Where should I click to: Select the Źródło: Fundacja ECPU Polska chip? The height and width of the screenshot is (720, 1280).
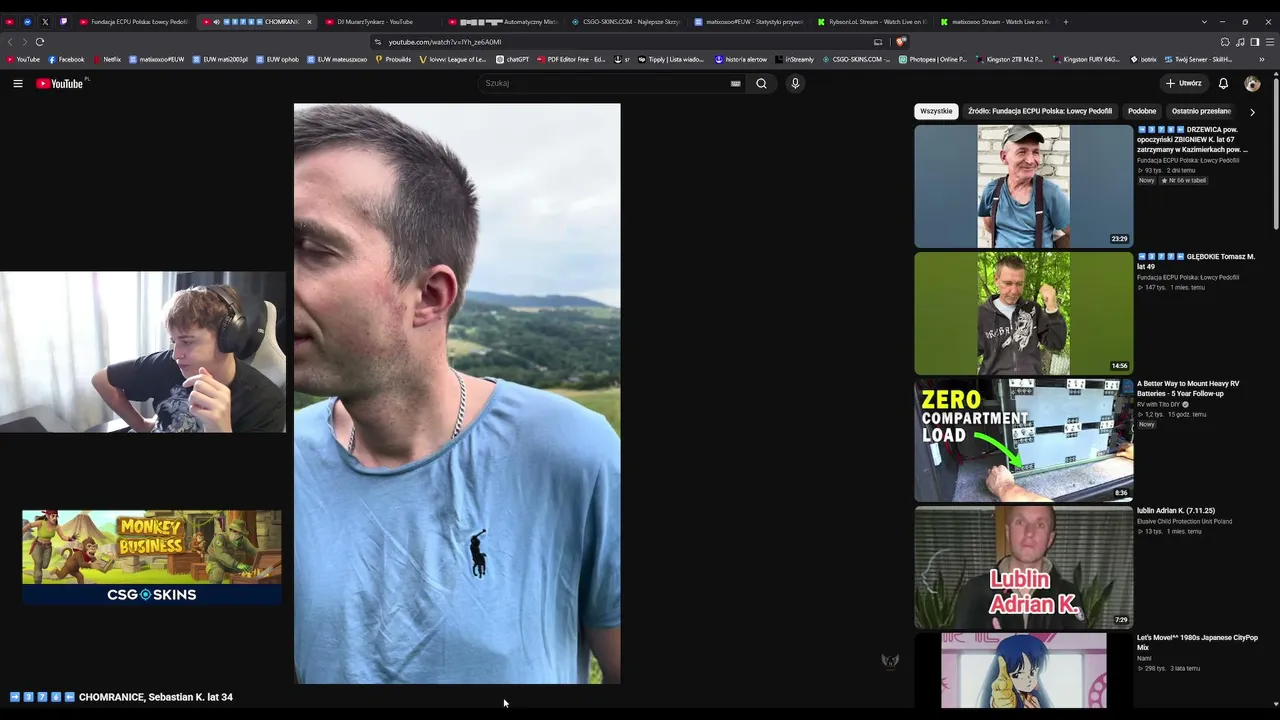click(1040, 112)
